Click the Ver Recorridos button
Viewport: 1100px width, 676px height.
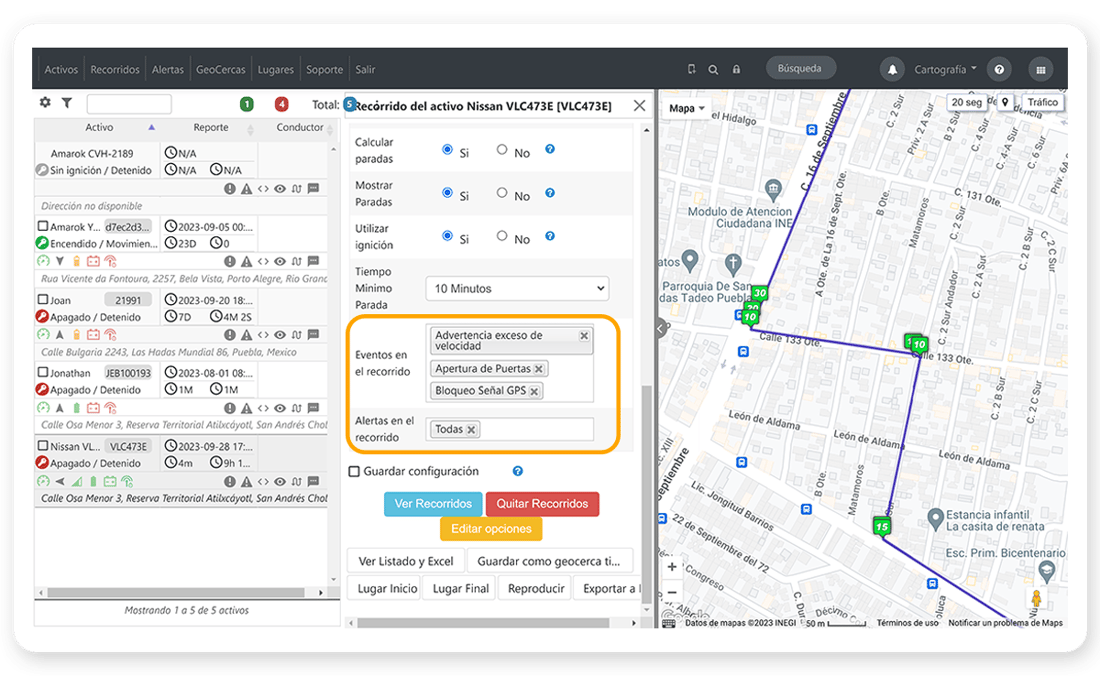coord(433,503)
